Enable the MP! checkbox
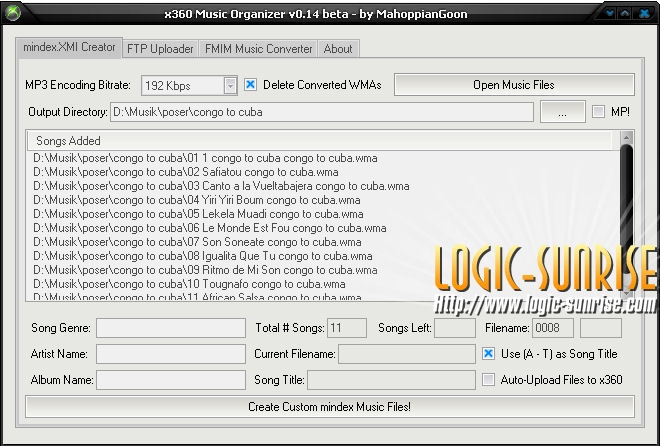The image size is (660, 446). click(x=598, y=112)
